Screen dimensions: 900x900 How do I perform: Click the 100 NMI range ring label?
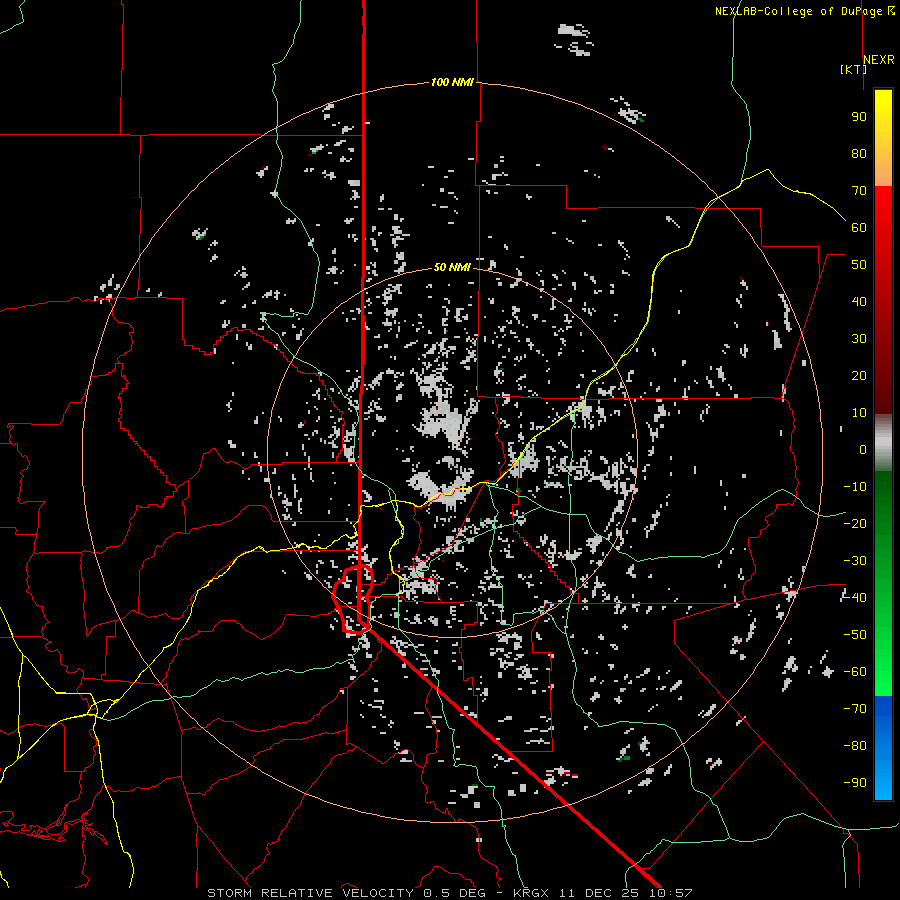[452, 82]
